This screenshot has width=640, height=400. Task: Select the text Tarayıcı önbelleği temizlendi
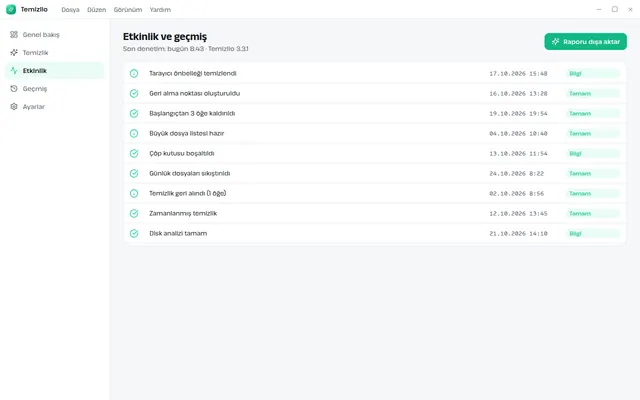click(x=193, y=73)
